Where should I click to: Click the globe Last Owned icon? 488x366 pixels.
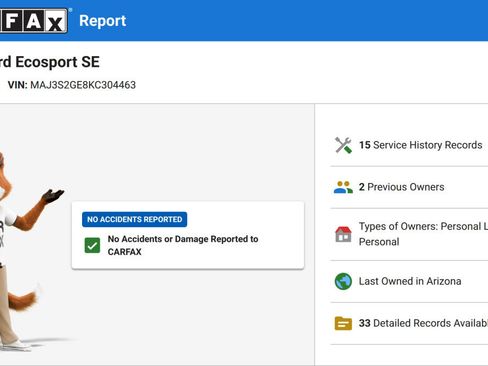pyautogui.click(x=343, y=281)
